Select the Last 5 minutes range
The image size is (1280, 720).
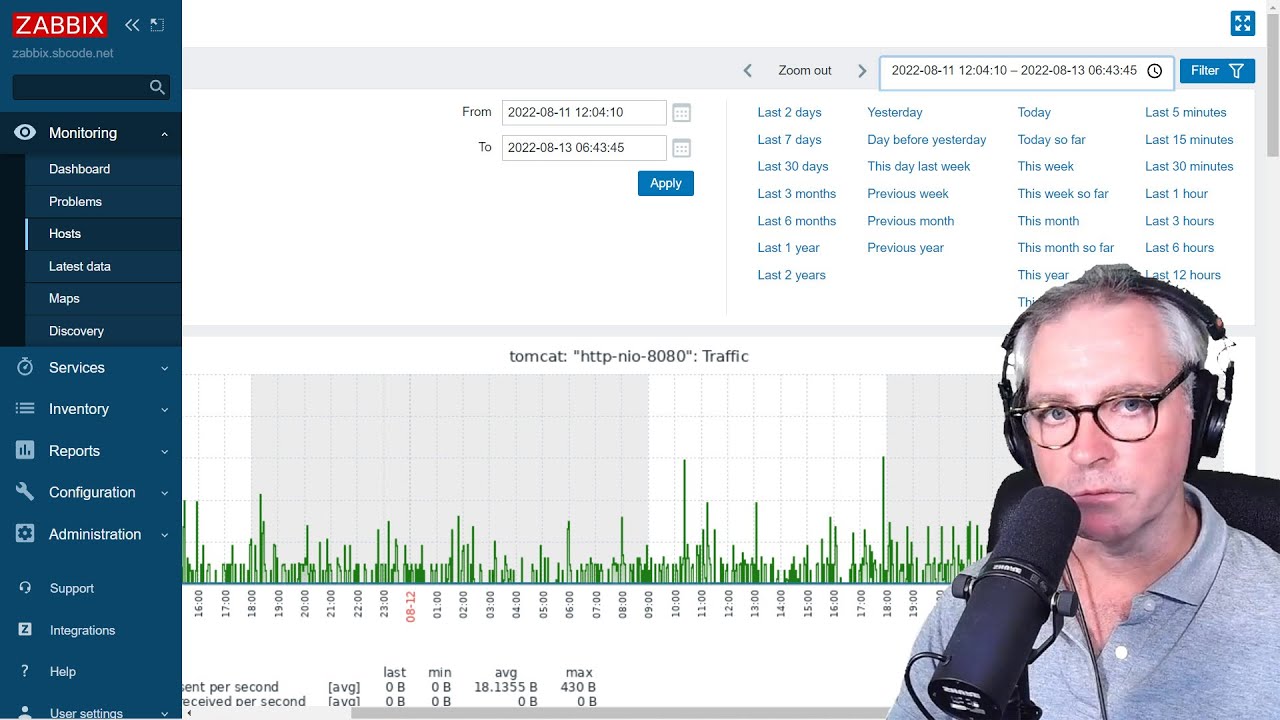pyautogui.click(x=1186, y=112)
